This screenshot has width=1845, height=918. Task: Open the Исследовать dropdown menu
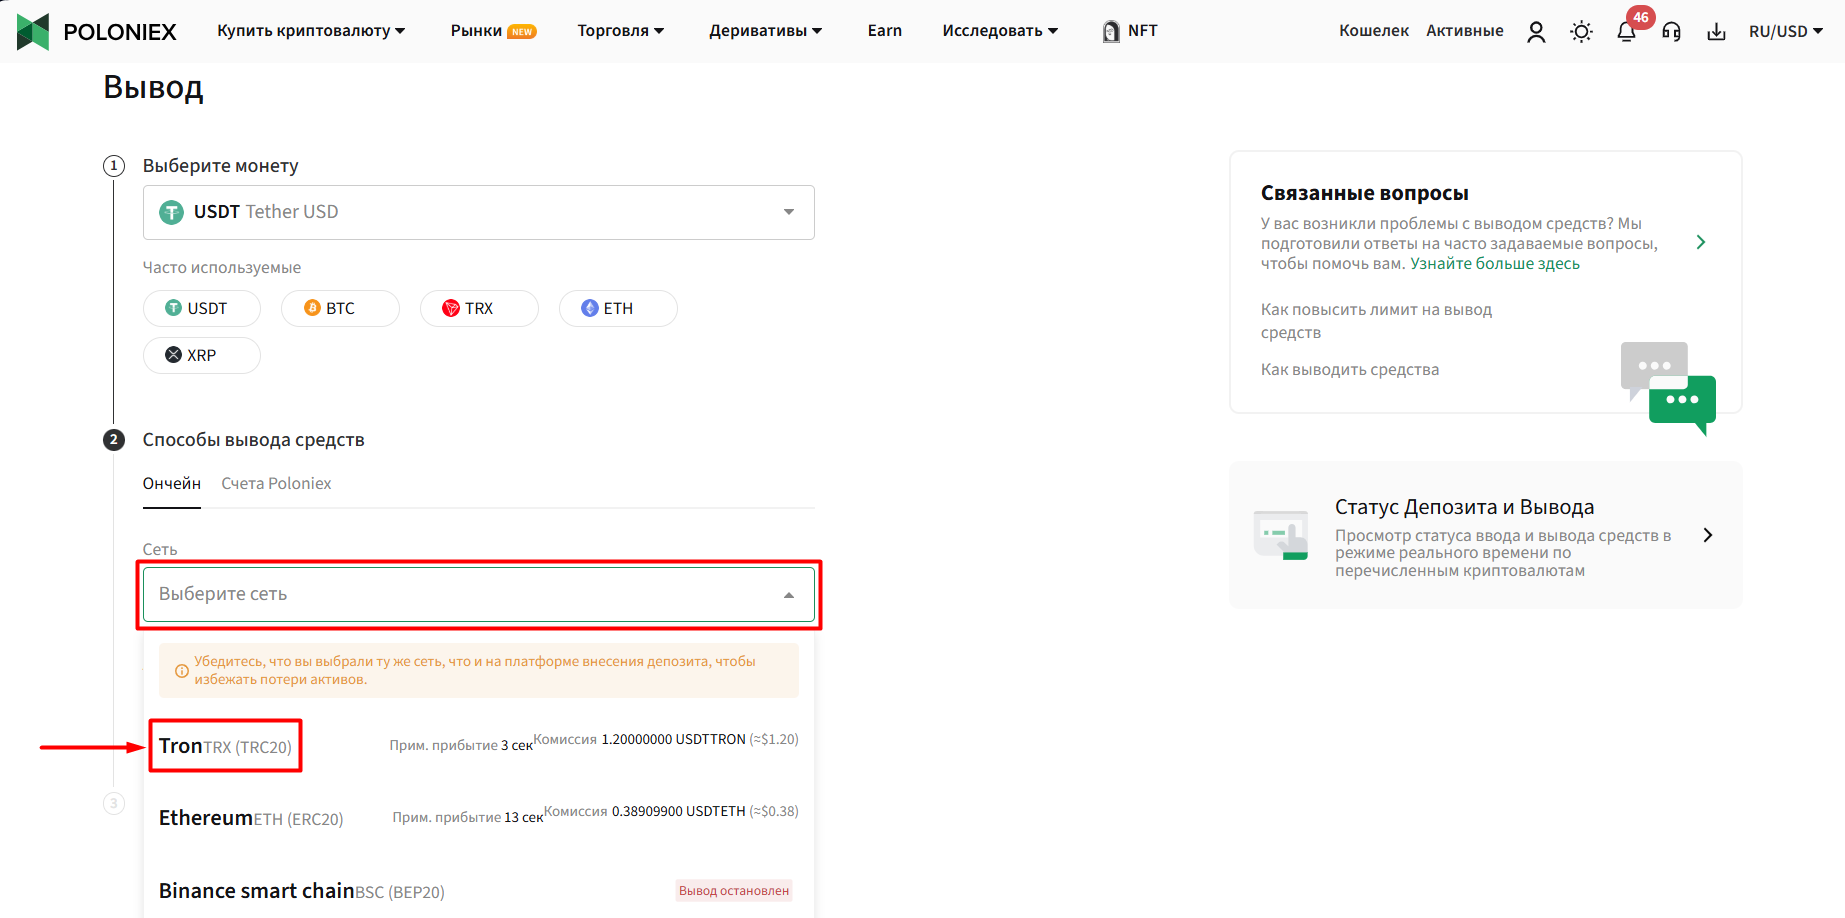(1000, 31)
